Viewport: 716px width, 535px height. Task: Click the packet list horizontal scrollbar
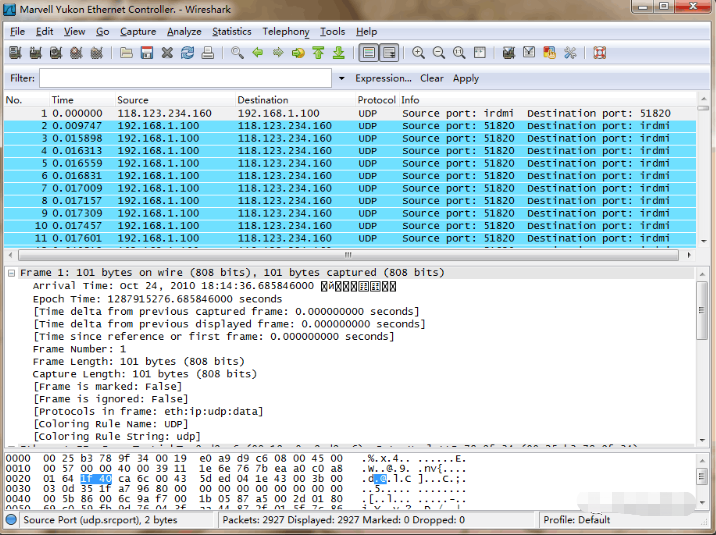[x=348, y=255]
